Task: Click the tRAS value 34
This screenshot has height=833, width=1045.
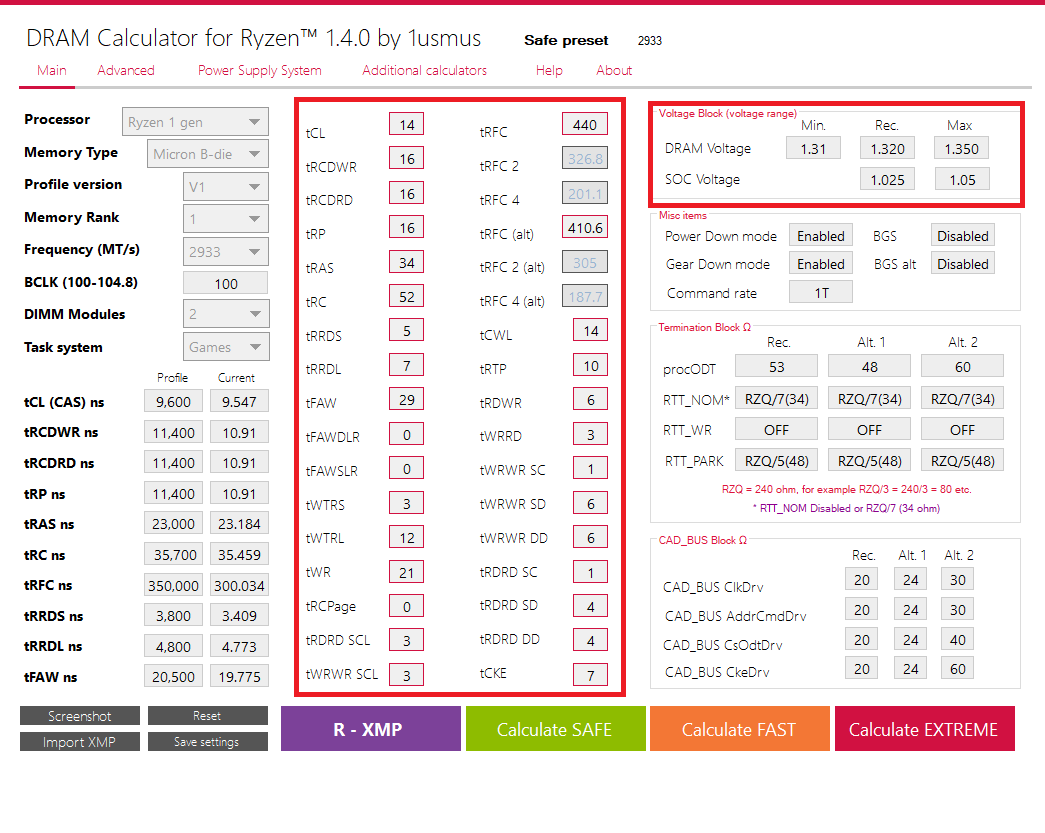Action: 407,263
